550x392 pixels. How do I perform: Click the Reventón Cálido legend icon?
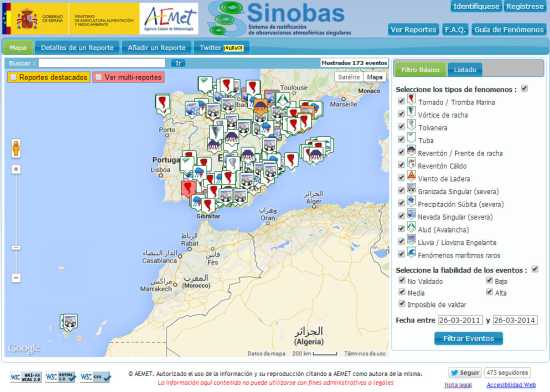(411, 163)
